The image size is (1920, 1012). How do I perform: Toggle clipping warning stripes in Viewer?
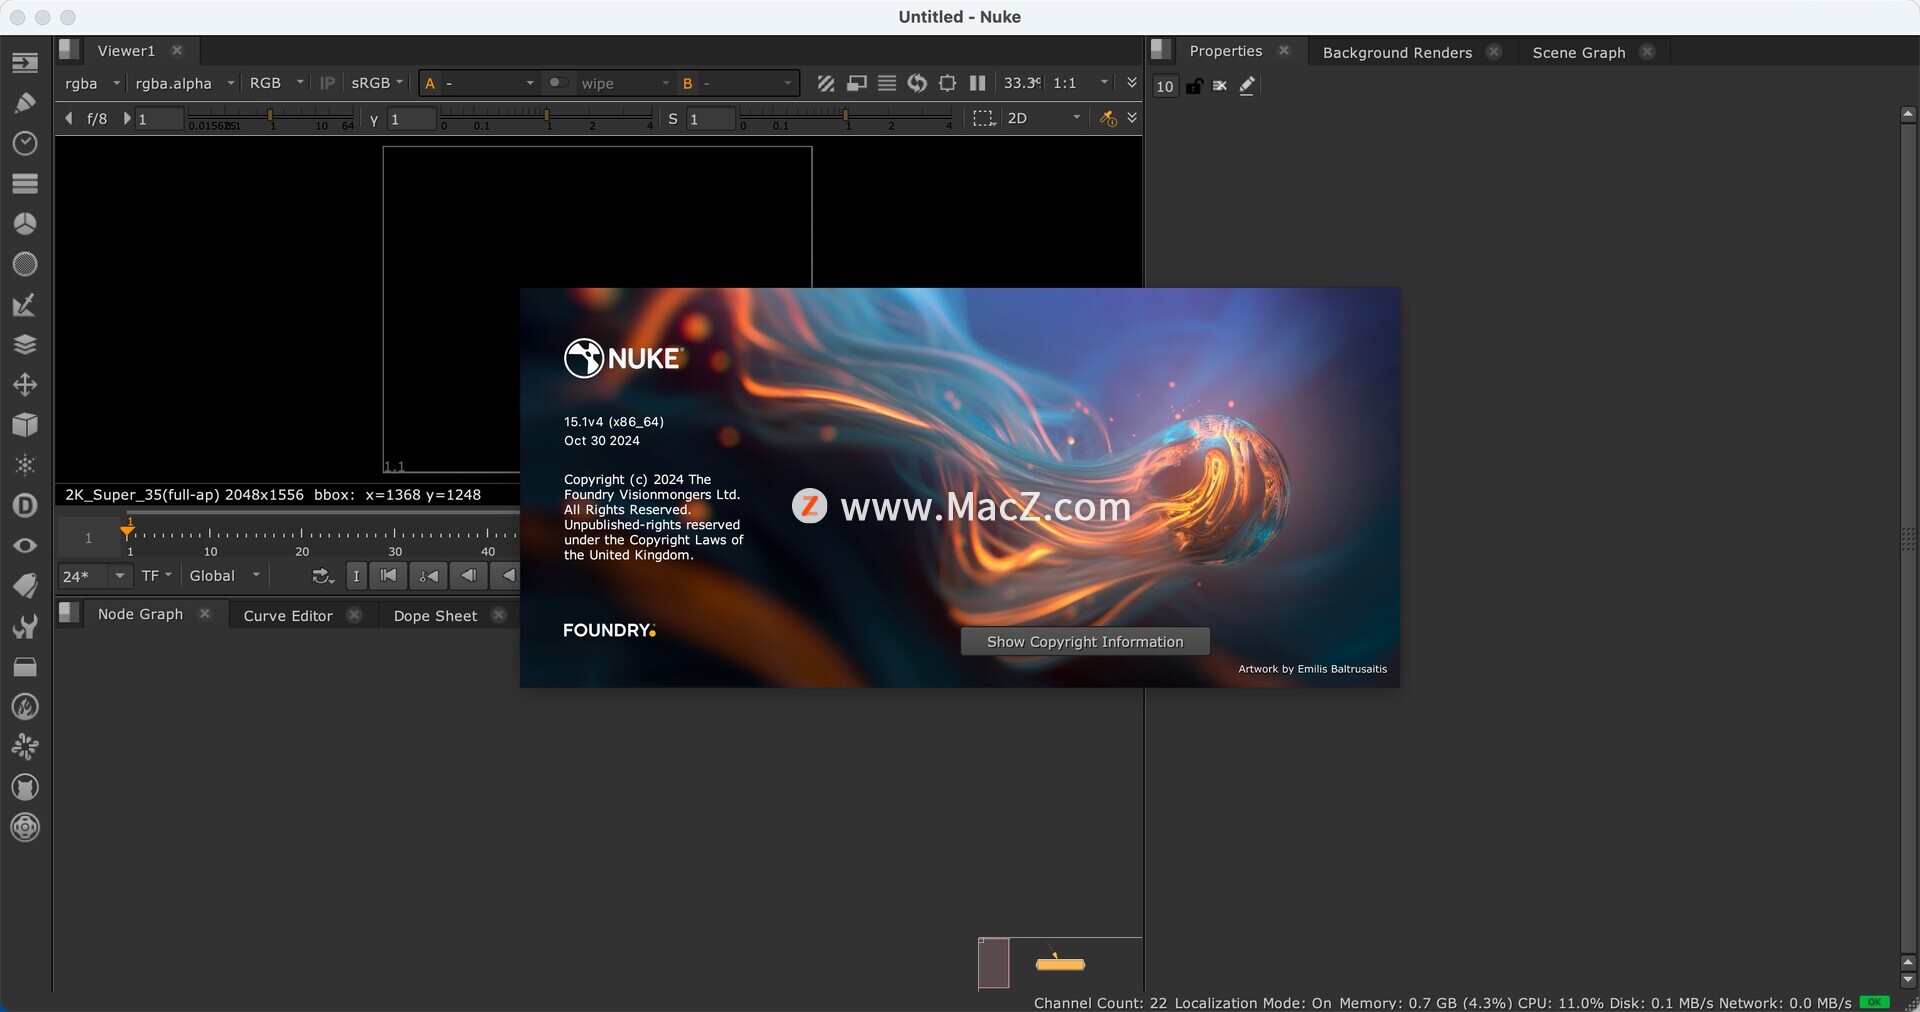(x=826, y=84)
